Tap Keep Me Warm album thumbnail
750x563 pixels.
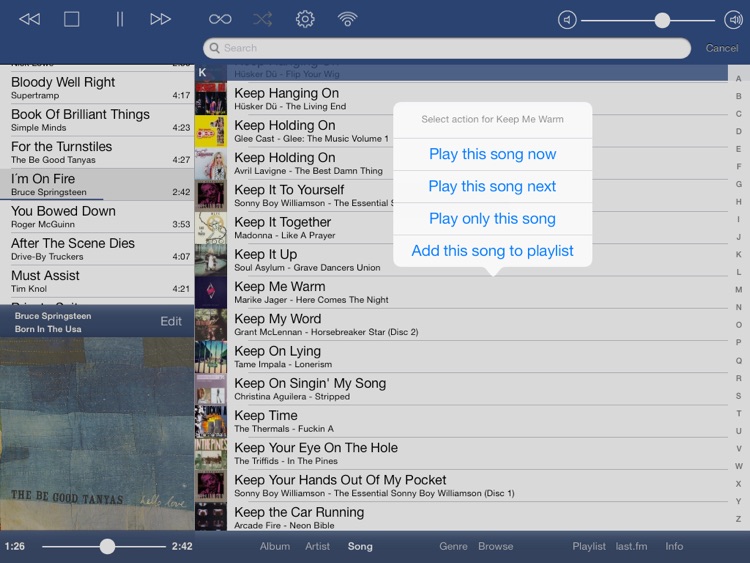[211, 292]
